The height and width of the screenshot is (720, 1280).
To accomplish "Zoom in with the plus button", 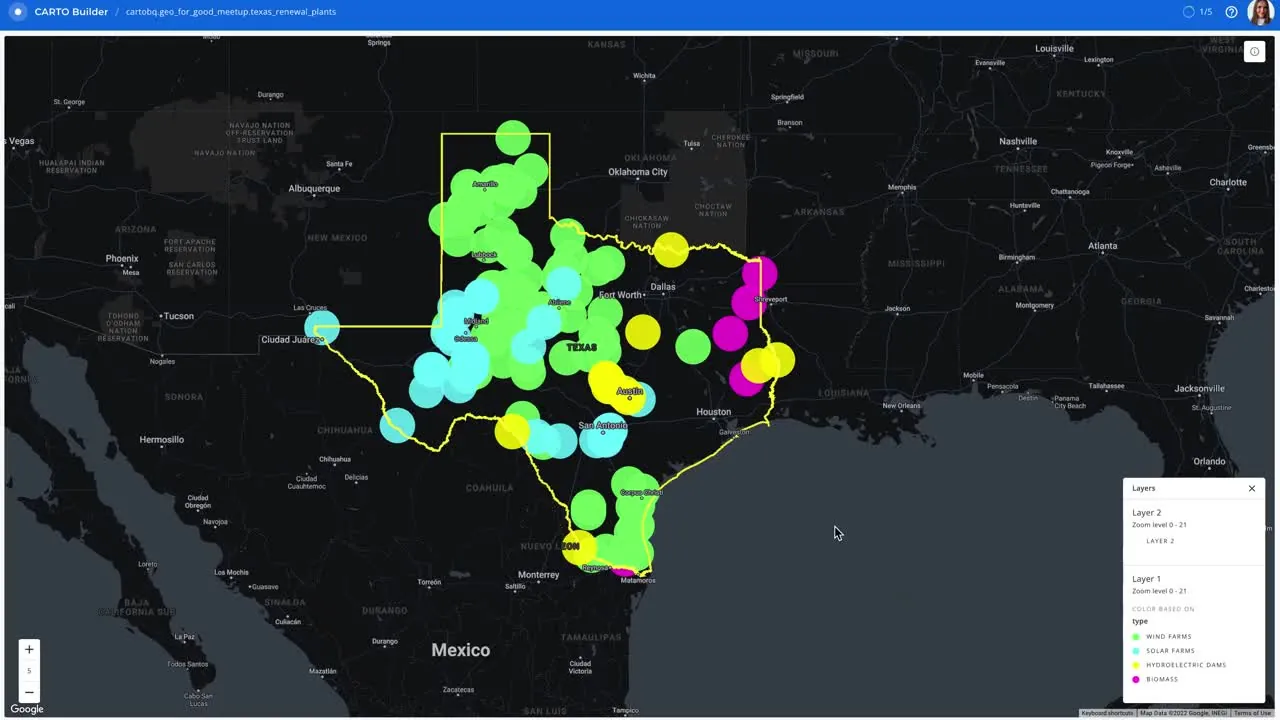I will [29, 650].
